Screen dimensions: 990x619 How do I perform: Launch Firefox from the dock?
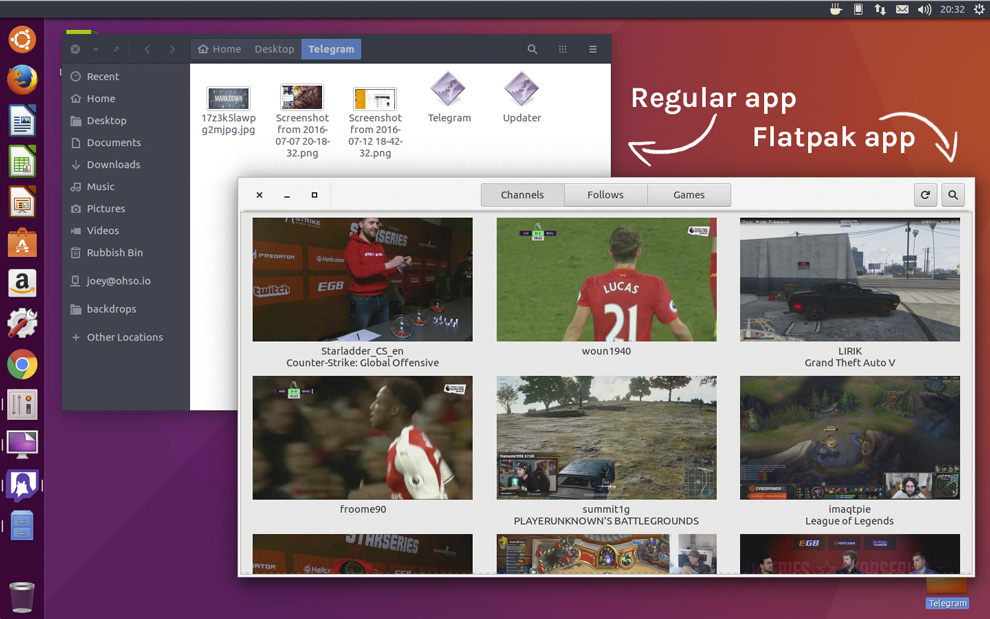(x=21, y=80)
